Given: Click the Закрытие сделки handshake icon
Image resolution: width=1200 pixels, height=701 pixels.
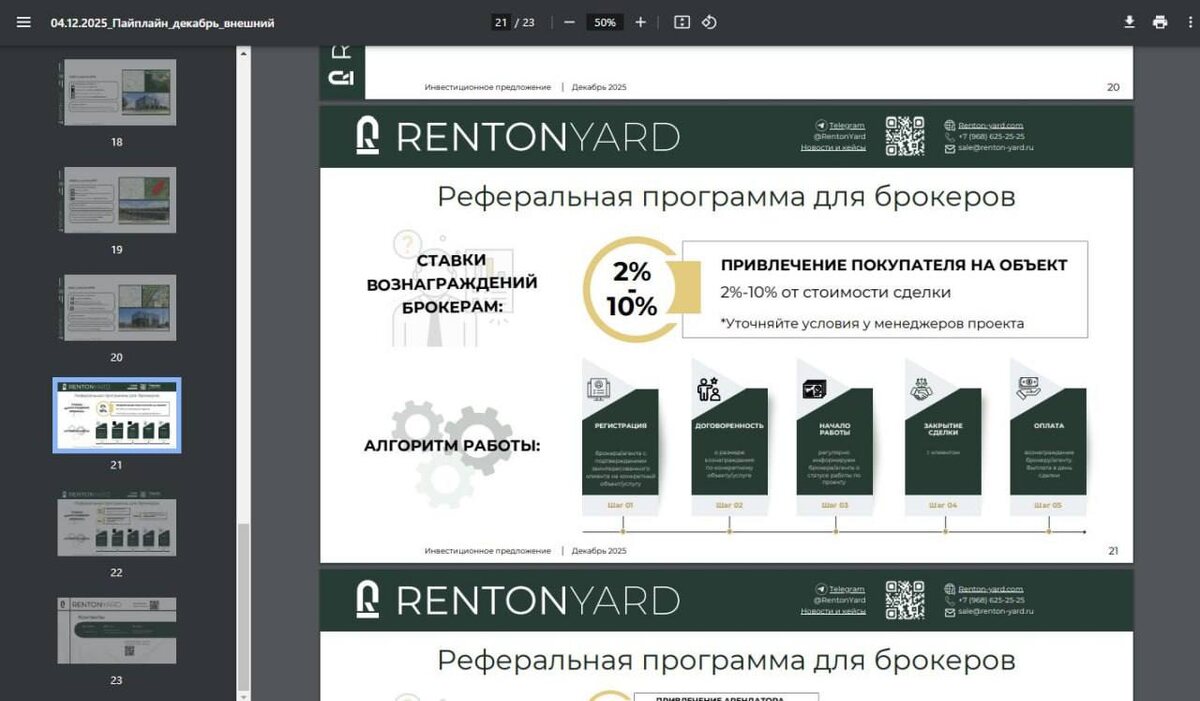Looking at the screenshot, I should click(x=922, y=389).
